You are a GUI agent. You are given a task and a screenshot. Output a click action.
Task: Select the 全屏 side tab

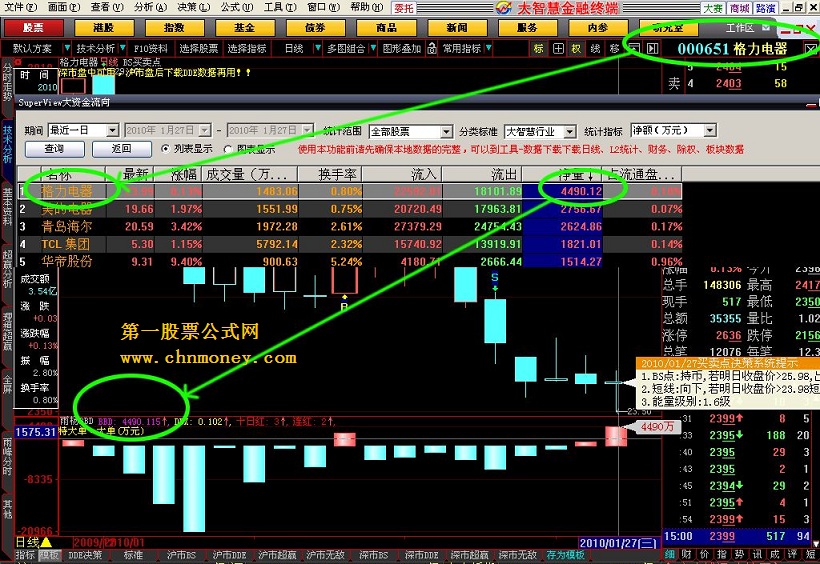[x=7, y=383]
